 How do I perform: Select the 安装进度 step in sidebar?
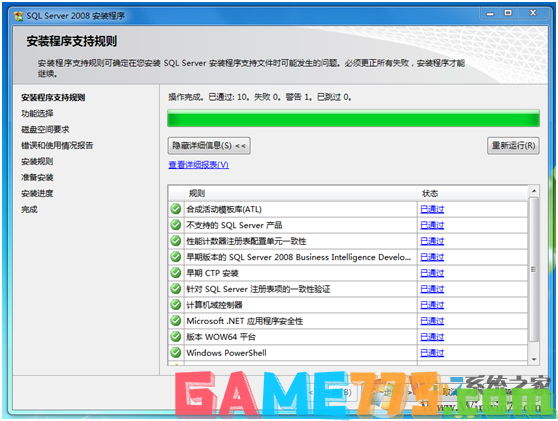click(37, 194)
